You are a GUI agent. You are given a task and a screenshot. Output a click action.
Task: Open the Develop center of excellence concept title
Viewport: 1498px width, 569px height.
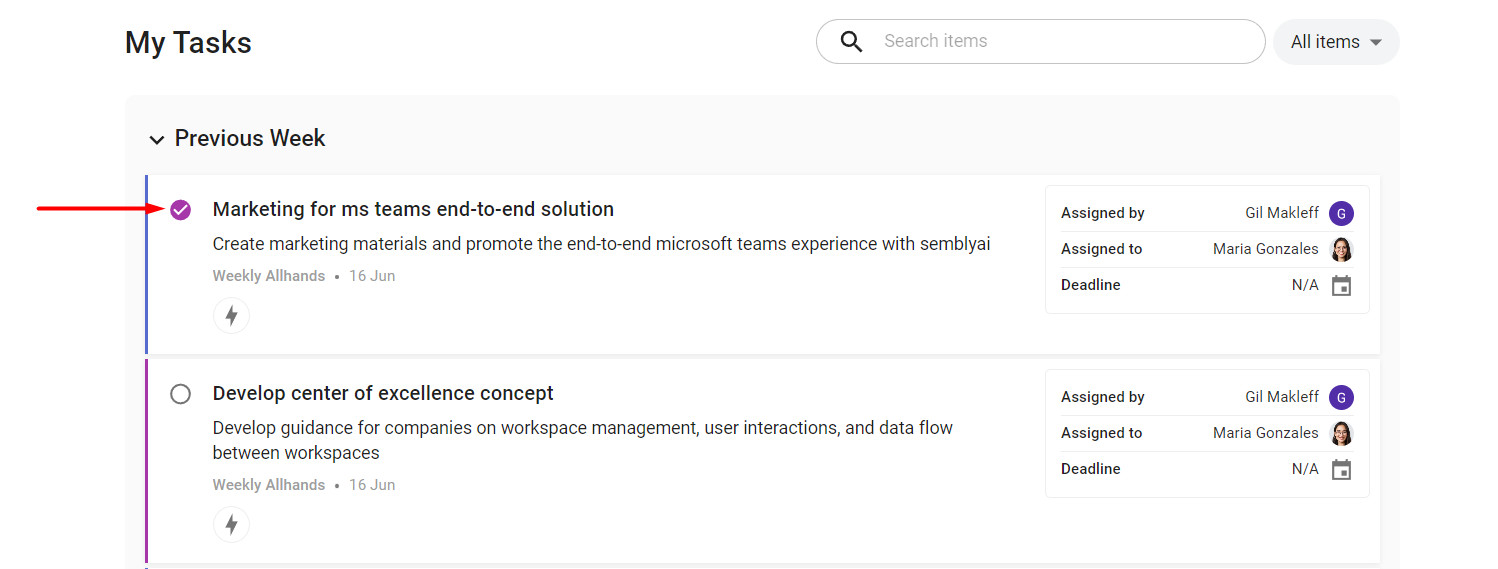pos(383,393)
